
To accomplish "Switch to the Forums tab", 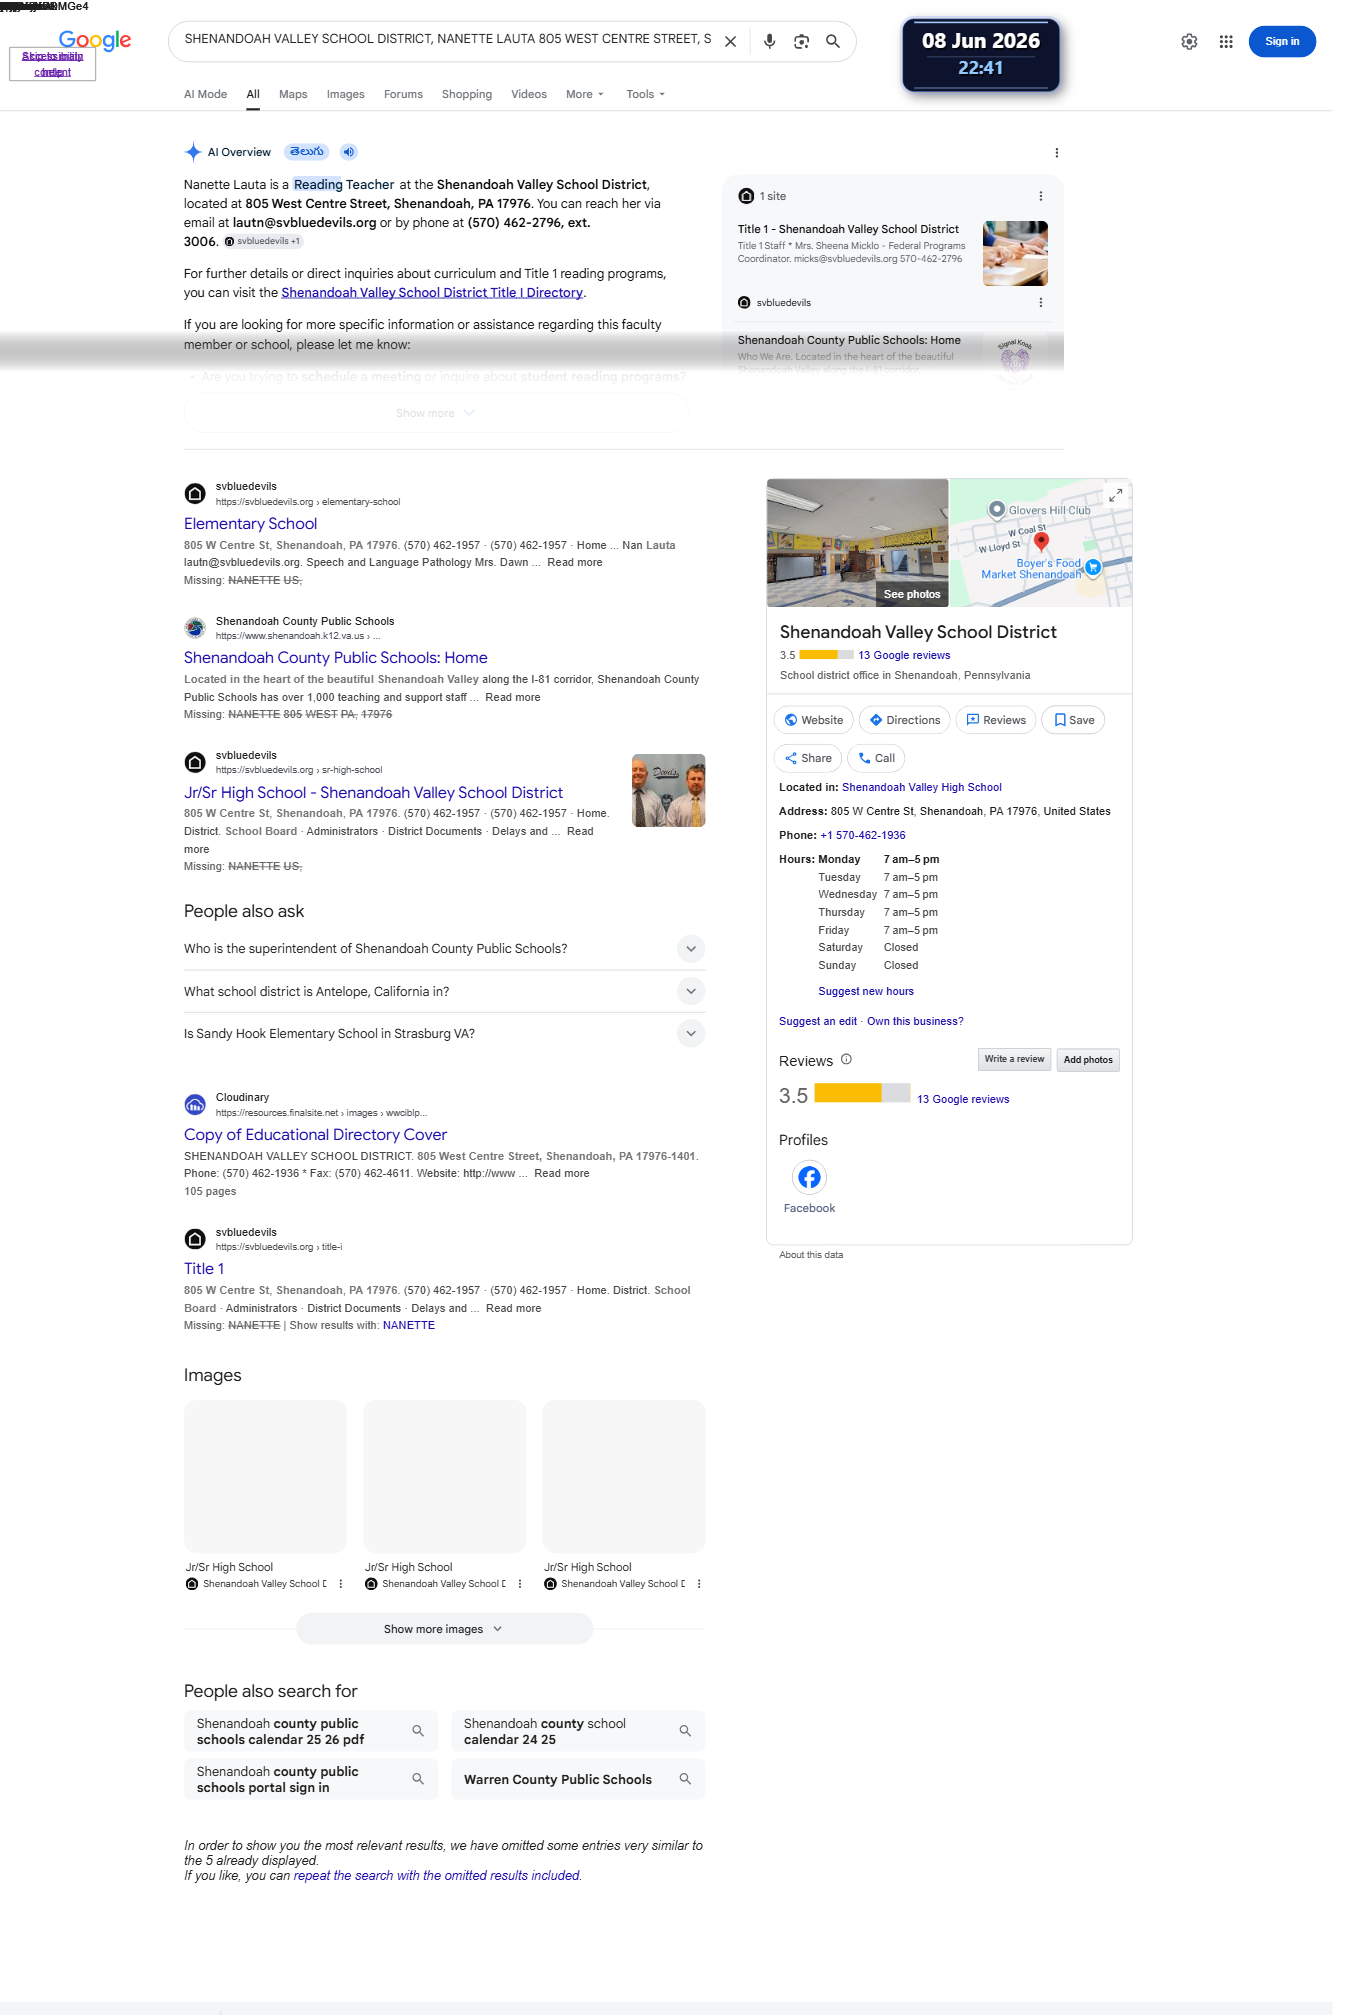I will point(403,94).
